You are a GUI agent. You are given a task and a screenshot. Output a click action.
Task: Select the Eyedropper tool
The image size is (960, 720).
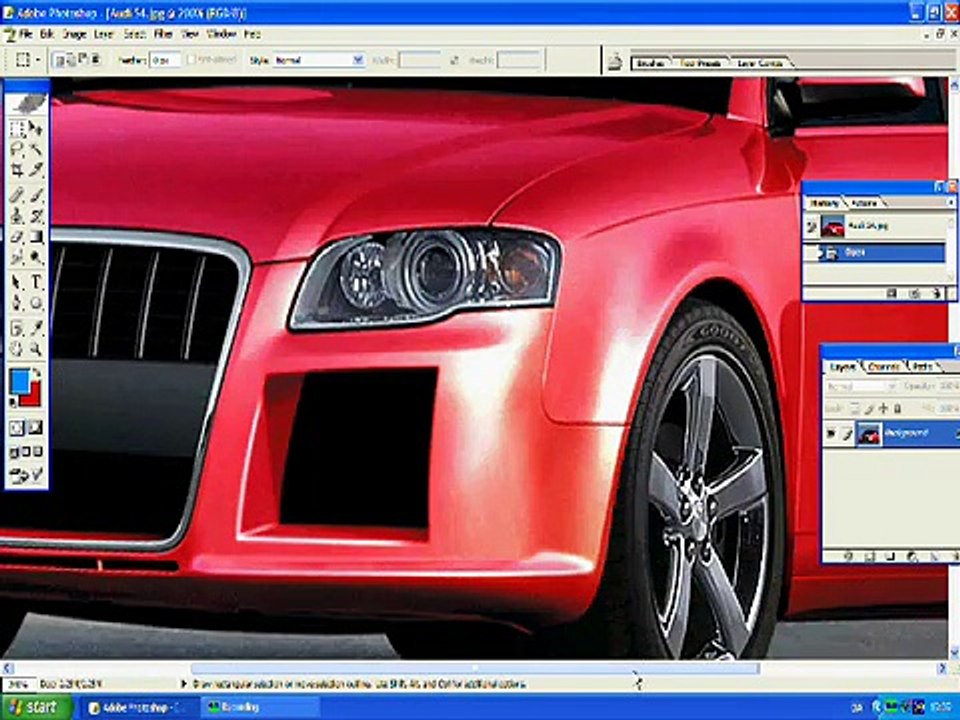point(36,329)
